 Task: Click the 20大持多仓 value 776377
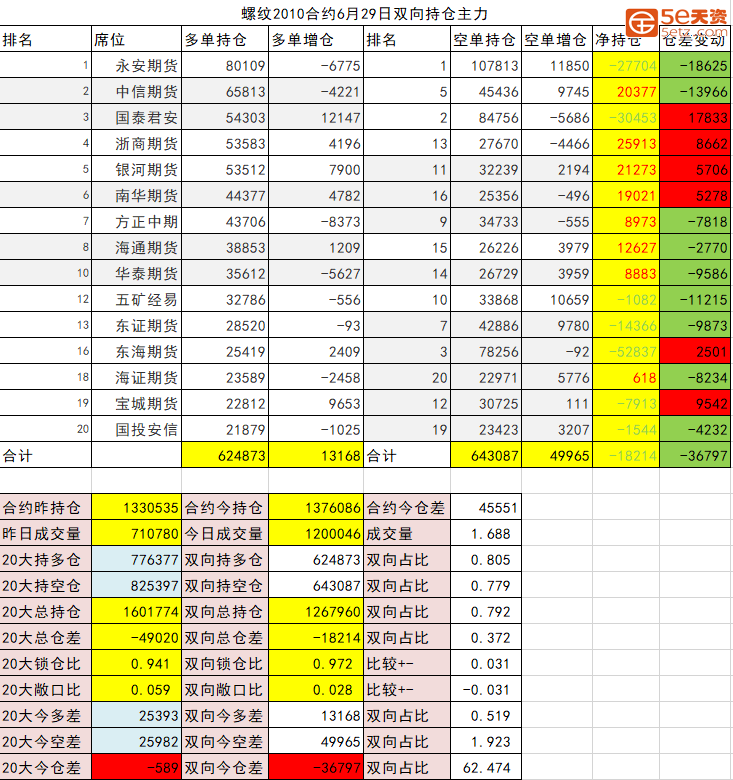pyautogui.click(x=136, y=559)
